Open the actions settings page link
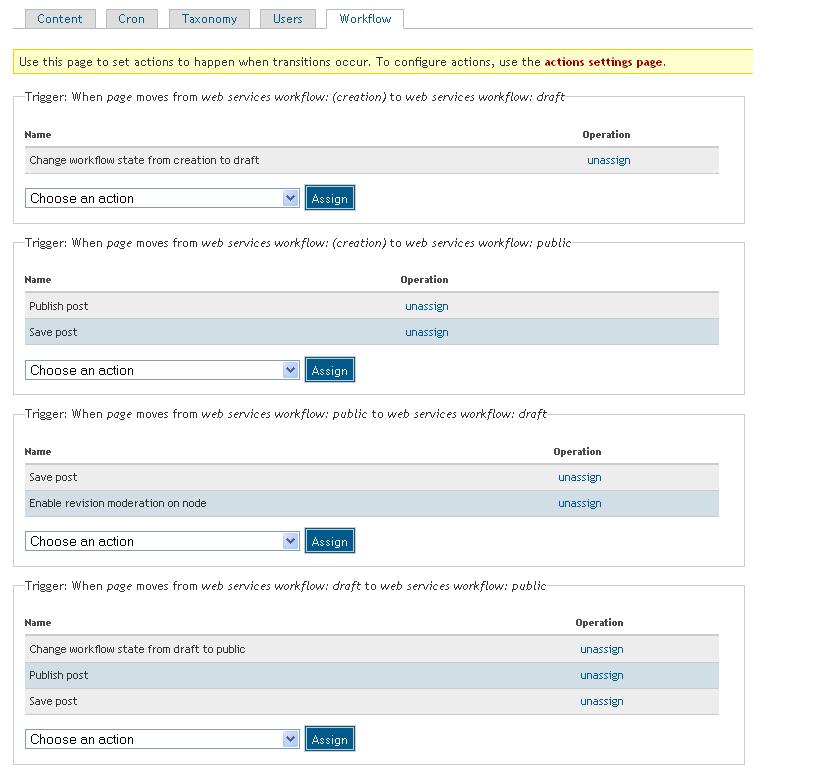 (604, 61)
